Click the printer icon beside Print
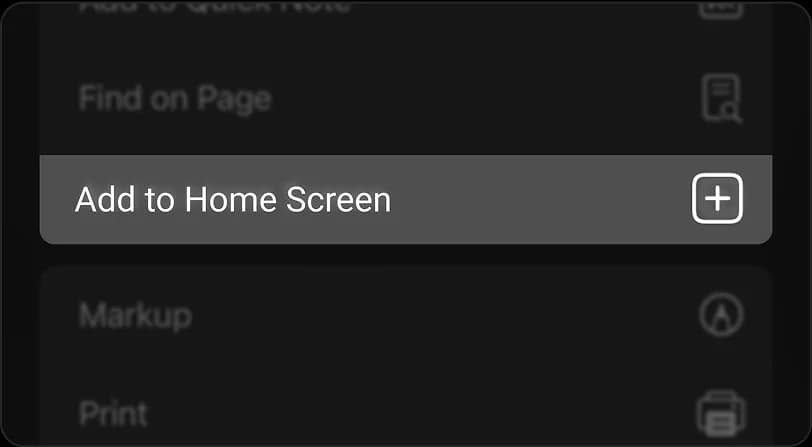Image resolution: width=812 pixels, height=447 pixels. 721,414
